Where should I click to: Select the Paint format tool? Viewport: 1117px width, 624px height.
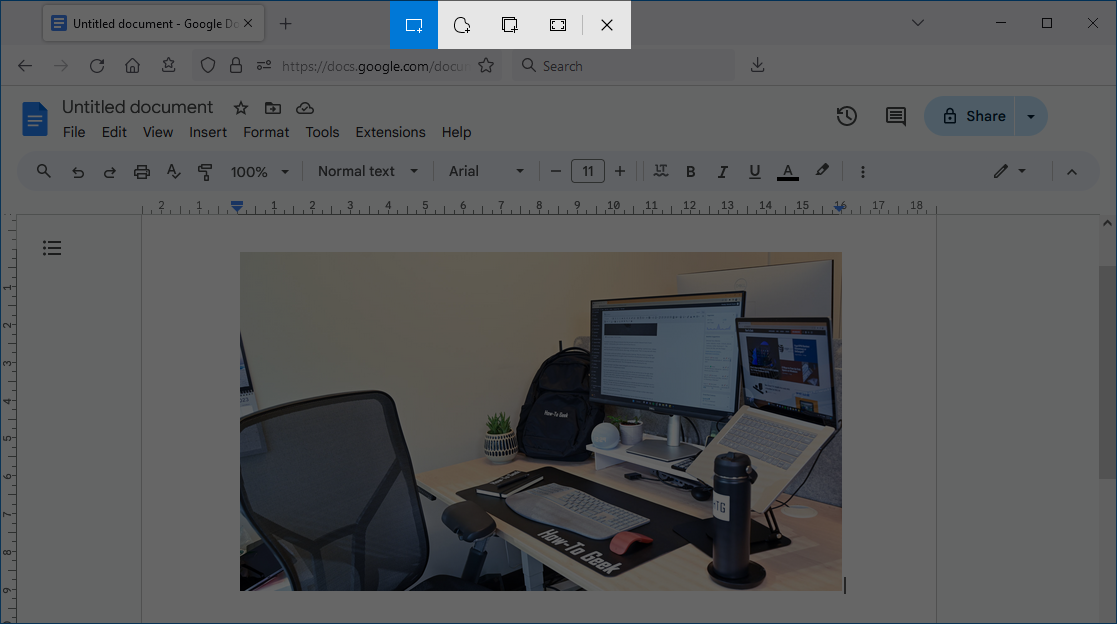(205, 171)
